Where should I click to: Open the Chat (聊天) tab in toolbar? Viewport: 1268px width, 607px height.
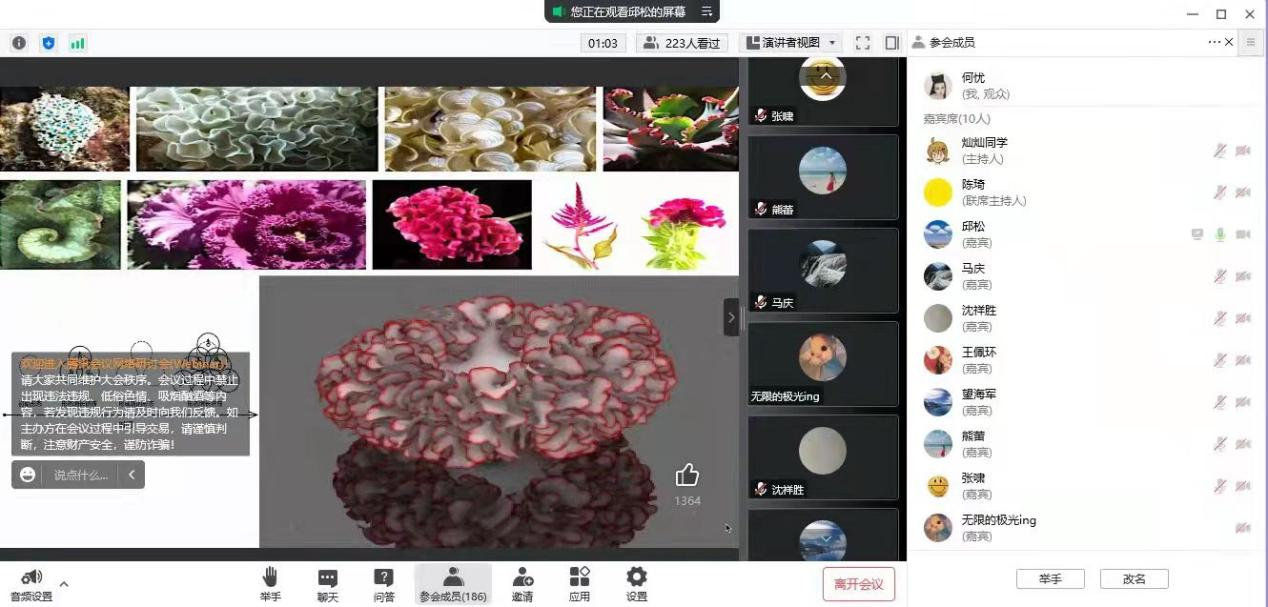click(x=327, y=583)
